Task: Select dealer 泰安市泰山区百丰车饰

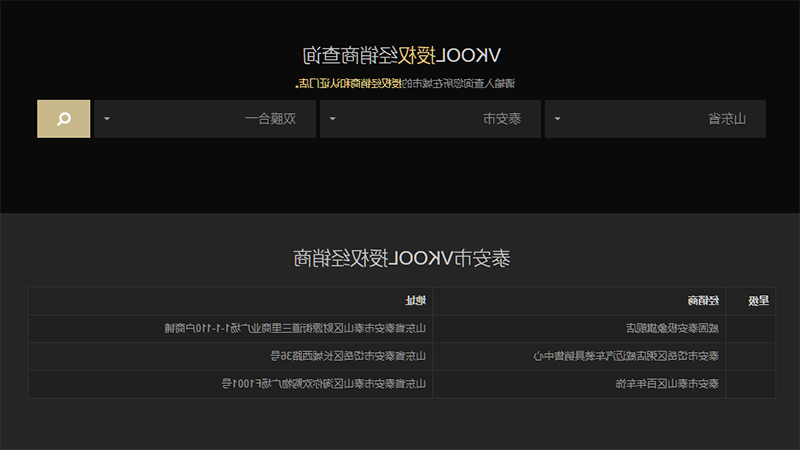Action: click(667, 384)
